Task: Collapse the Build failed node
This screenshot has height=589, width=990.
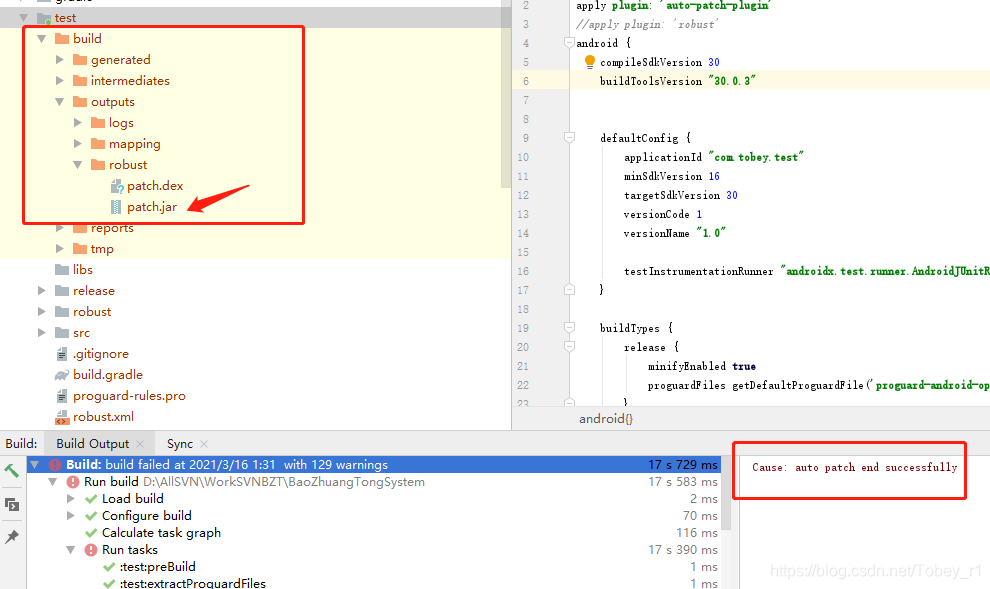Action: (x=35, y=465)
